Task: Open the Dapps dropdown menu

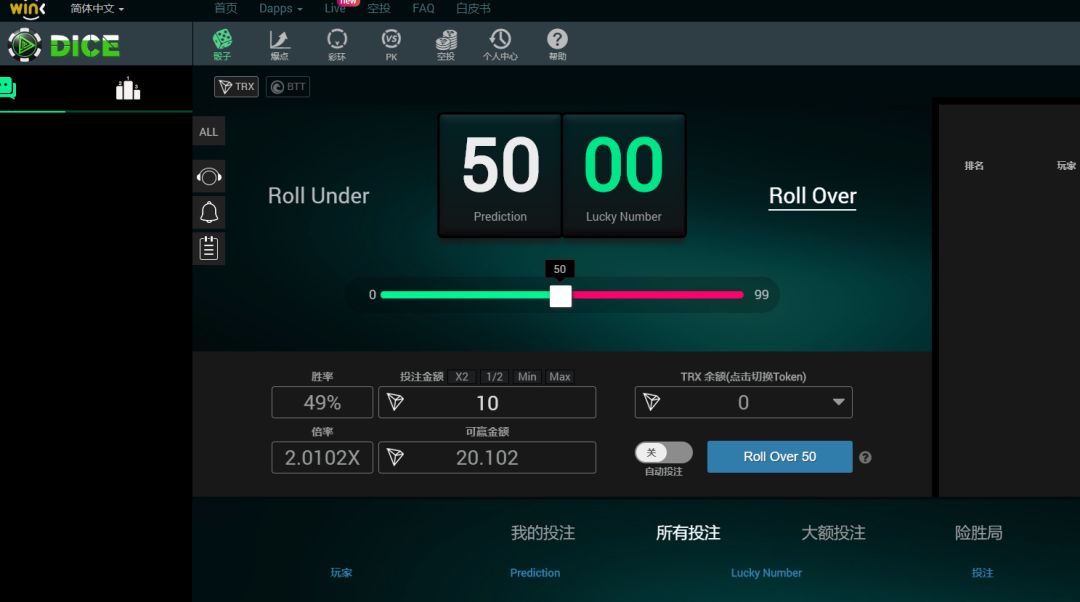Action: [280, 8]
